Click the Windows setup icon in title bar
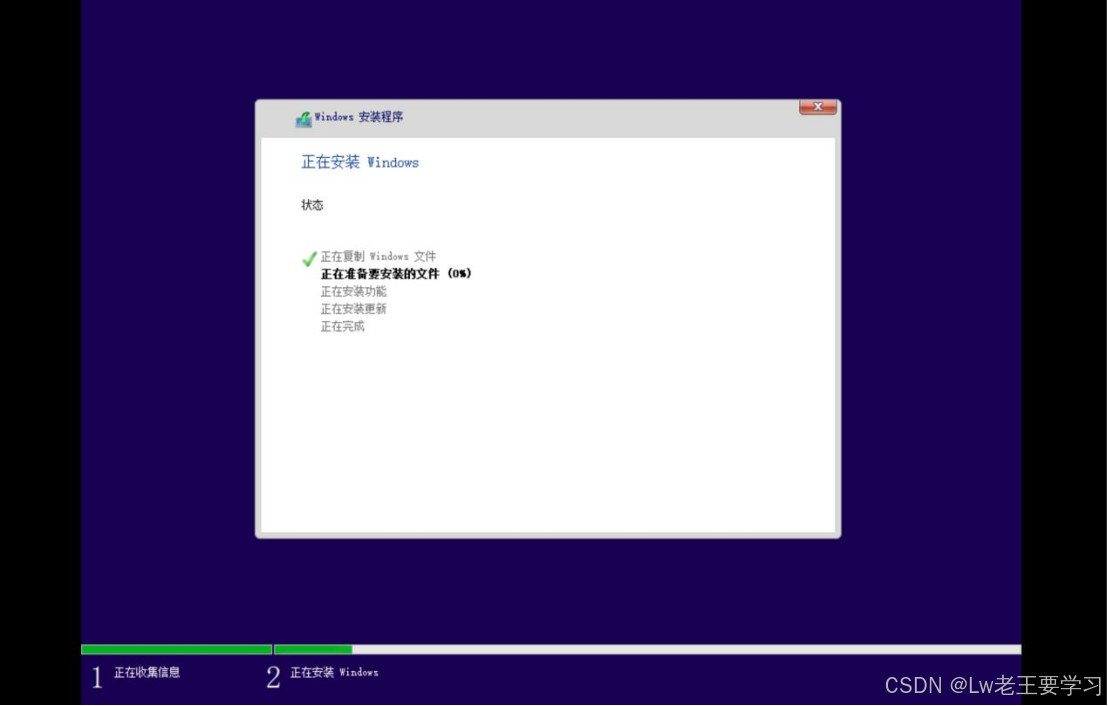The height and width of the screenshot is (706, 1108). 304,119
